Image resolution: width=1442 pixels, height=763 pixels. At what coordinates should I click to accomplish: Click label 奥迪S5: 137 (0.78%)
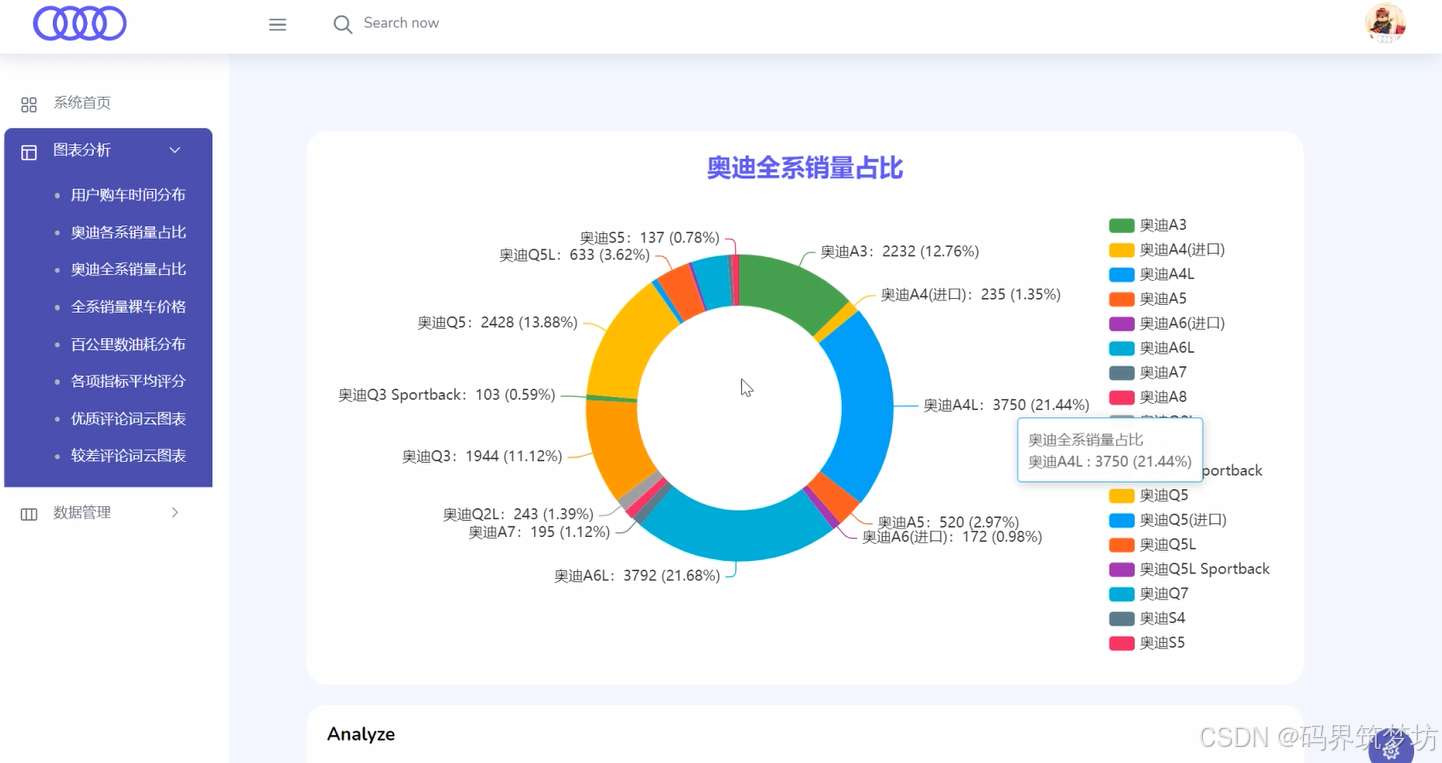pyautogui.click(x=649, y=238)
